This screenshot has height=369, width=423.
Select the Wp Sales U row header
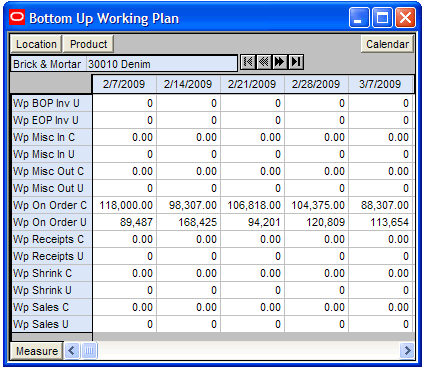tap(52, 324)
